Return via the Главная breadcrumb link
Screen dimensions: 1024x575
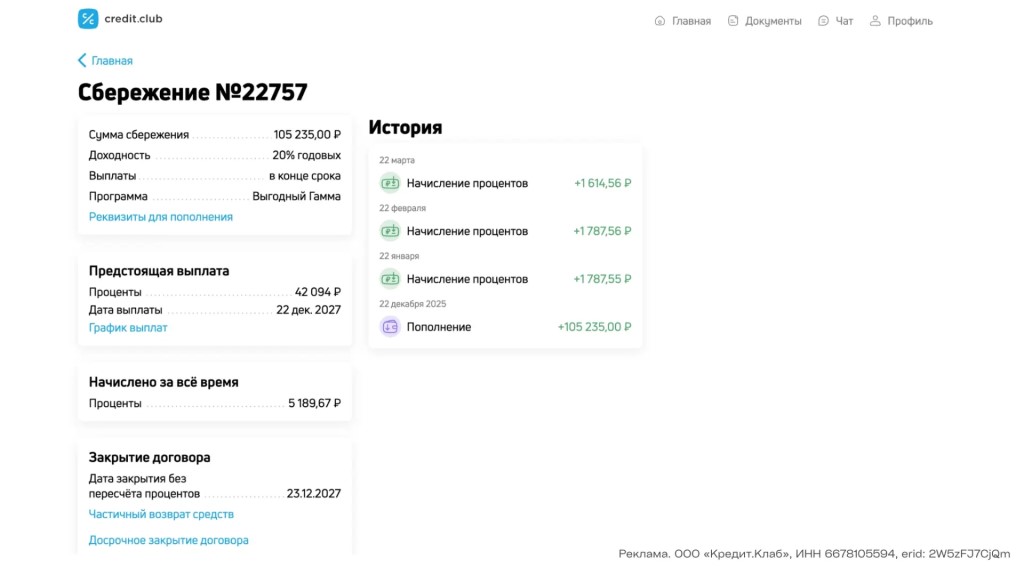[112, 61]
